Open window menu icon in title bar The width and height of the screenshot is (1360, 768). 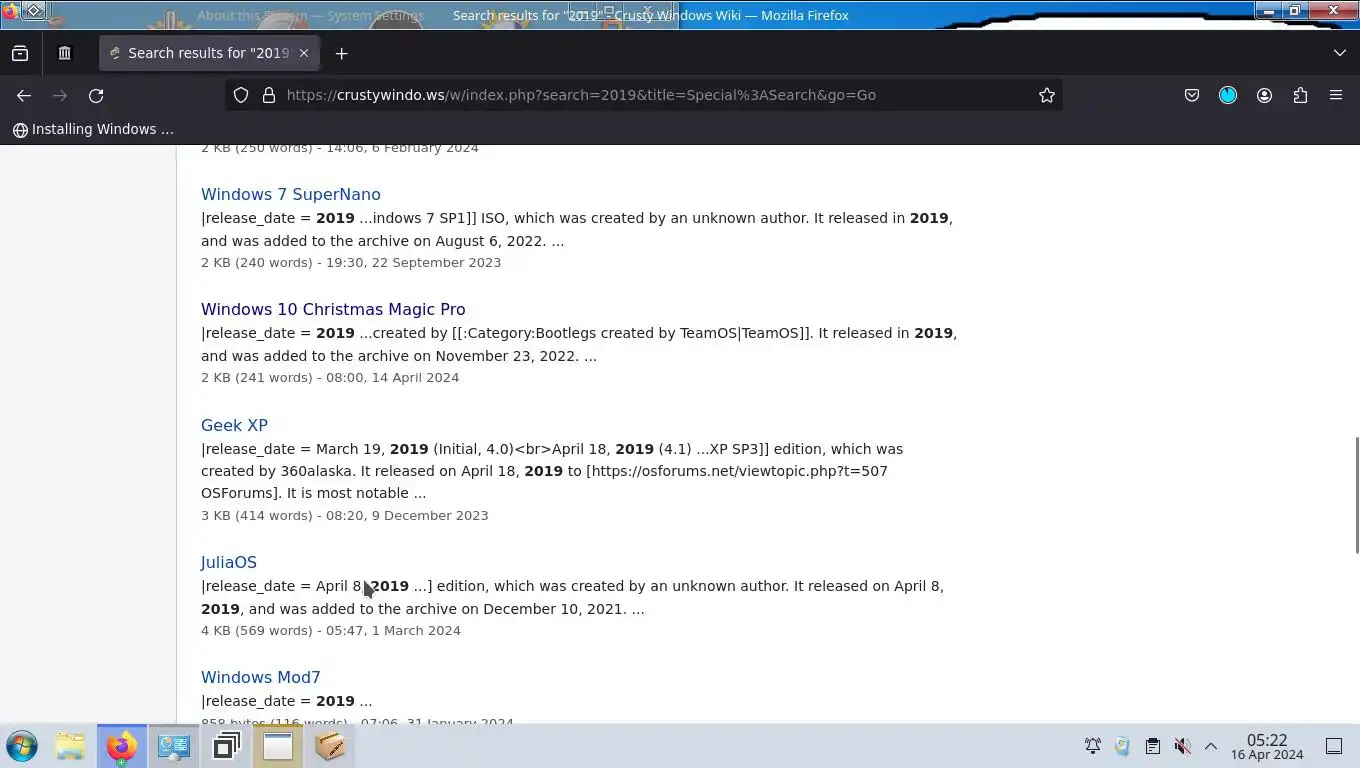point(34,10)
